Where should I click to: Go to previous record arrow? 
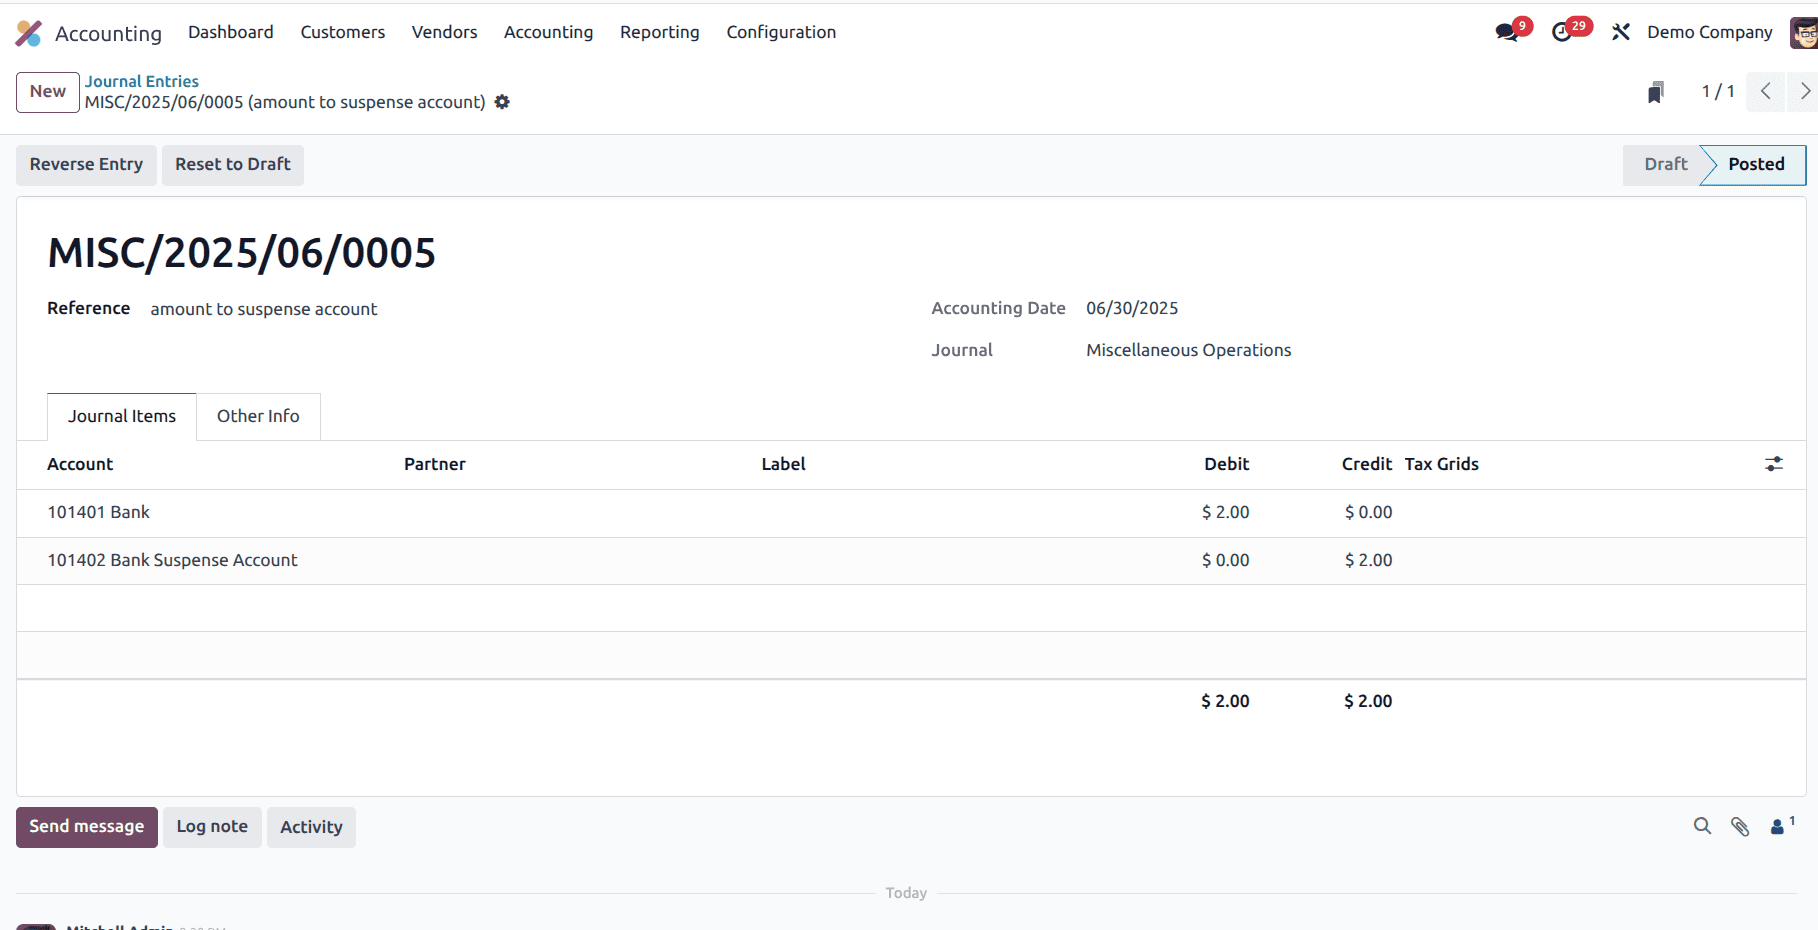tap(1766, 91)
